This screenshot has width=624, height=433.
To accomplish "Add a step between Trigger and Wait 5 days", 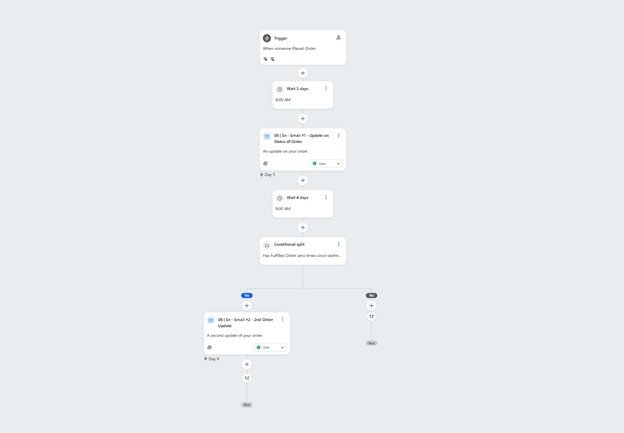I will point(302,73).
